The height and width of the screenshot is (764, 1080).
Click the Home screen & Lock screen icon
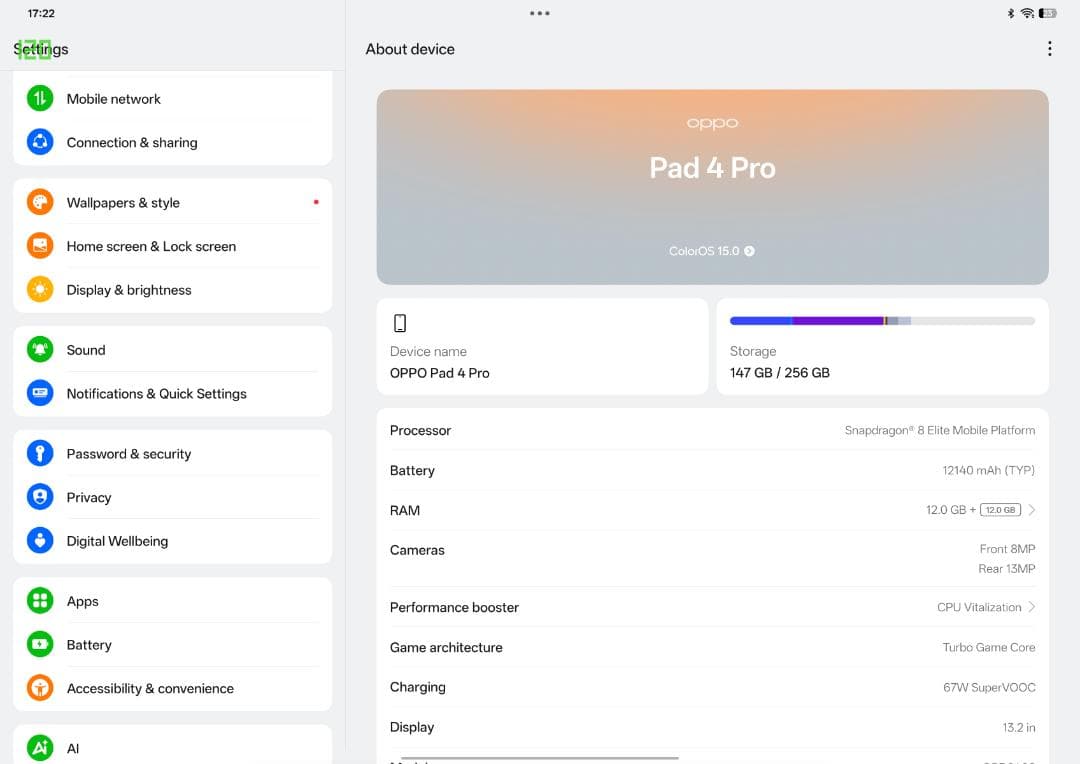point(39,246)
